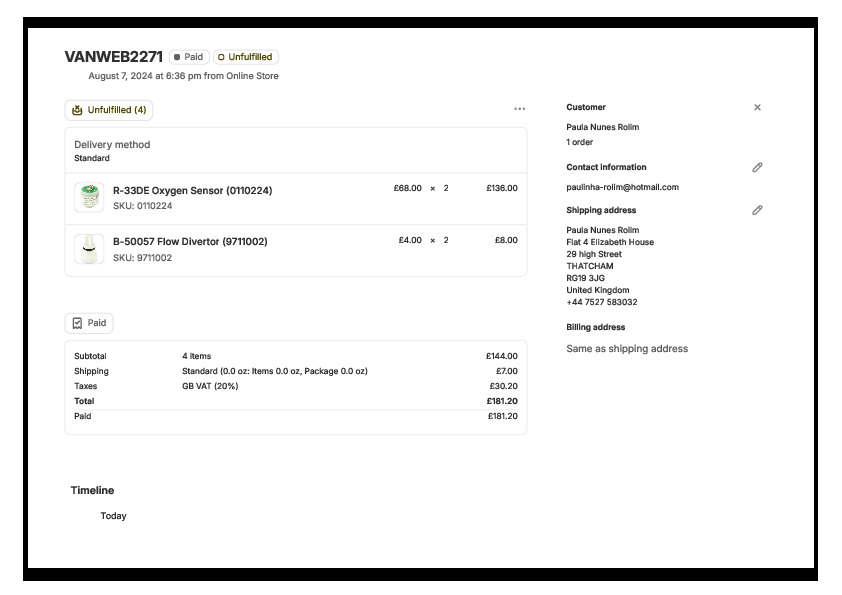Click the Paid receipt icon above totals
Screen dimensions: 842x595
(78, 323)
